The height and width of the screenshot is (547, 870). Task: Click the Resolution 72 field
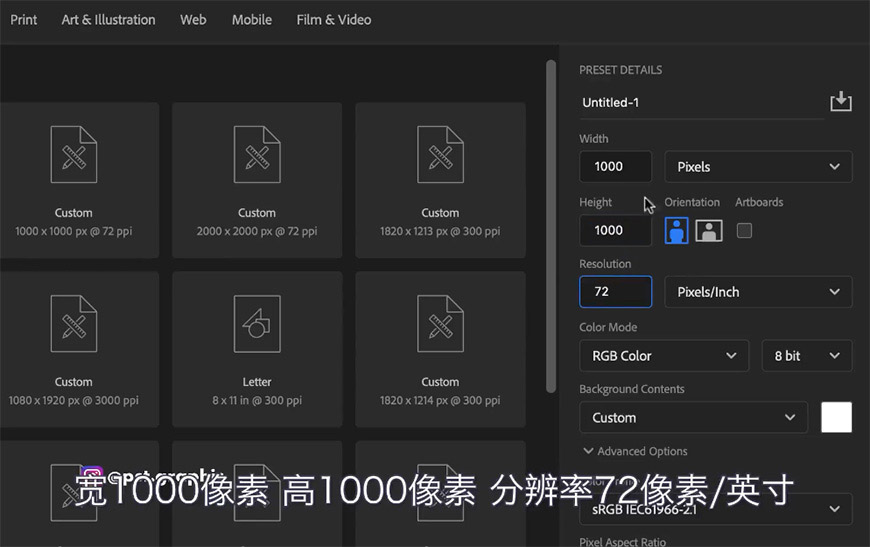[615, 292]
